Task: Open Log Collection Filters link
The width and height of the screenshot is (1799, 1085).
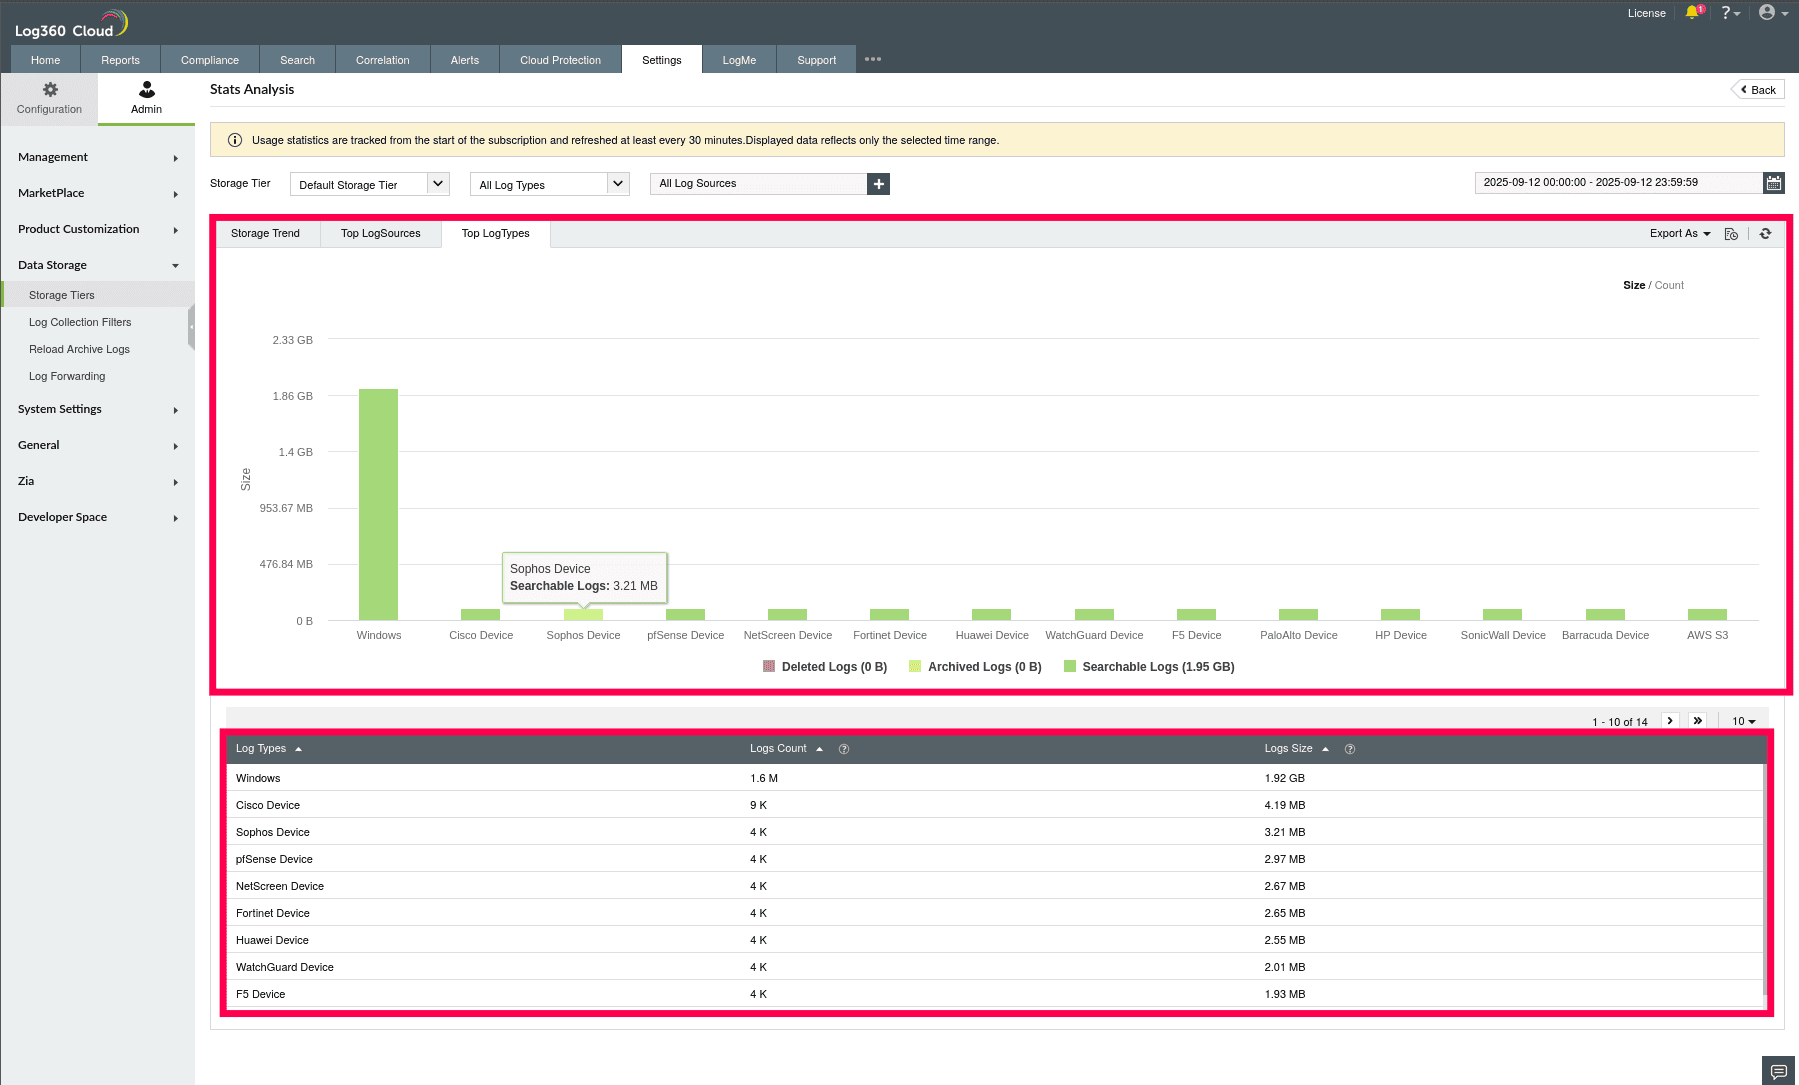Action: [x=80, y=323]
